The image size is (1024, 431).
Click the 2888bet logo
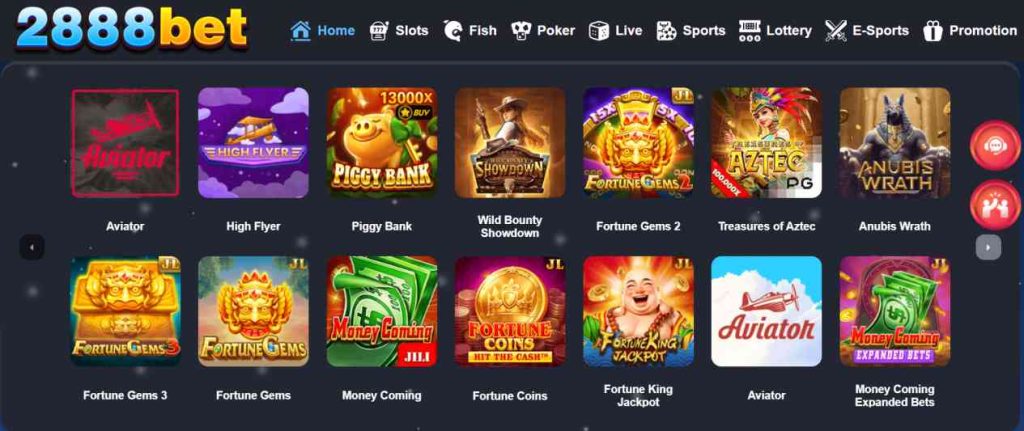point(132,28)
